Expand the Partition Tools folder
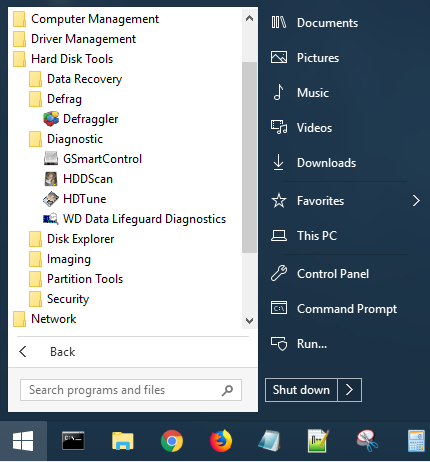The image size is (430, 462). pos(76,279)
